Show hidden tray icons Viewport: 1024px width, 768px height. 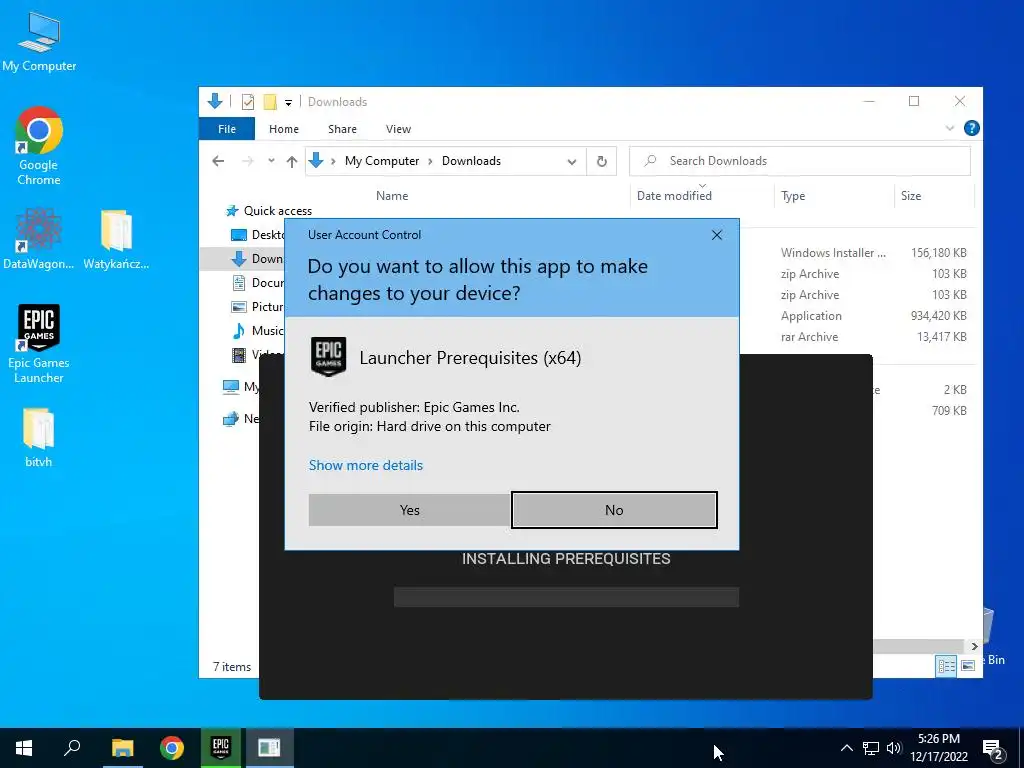coord(846,748)
